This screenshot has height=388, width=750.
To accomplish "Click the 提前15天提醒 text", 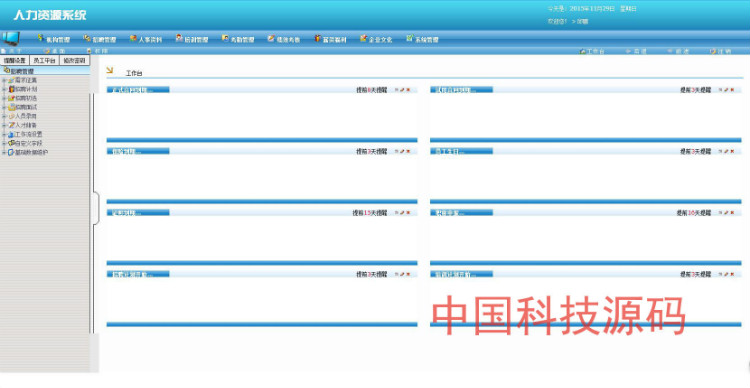I will point(370,213).
